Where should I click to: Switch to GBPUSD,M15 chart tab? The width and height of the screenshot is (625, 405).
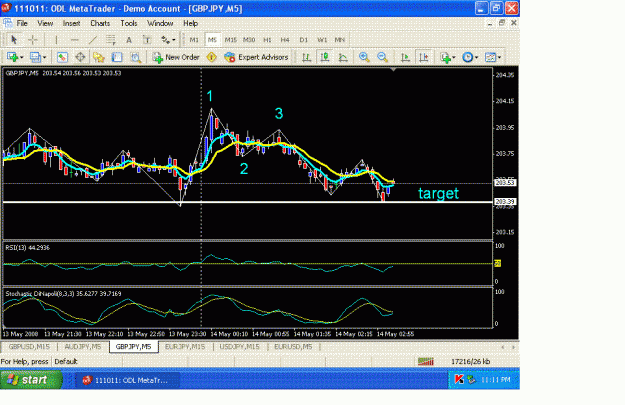coord(29,347)
